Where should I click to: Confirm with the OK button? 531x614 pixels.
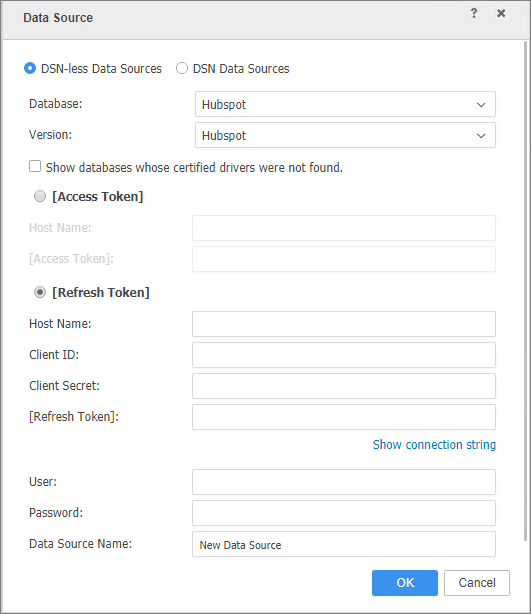pyautogui.click(x=405, y=583)
